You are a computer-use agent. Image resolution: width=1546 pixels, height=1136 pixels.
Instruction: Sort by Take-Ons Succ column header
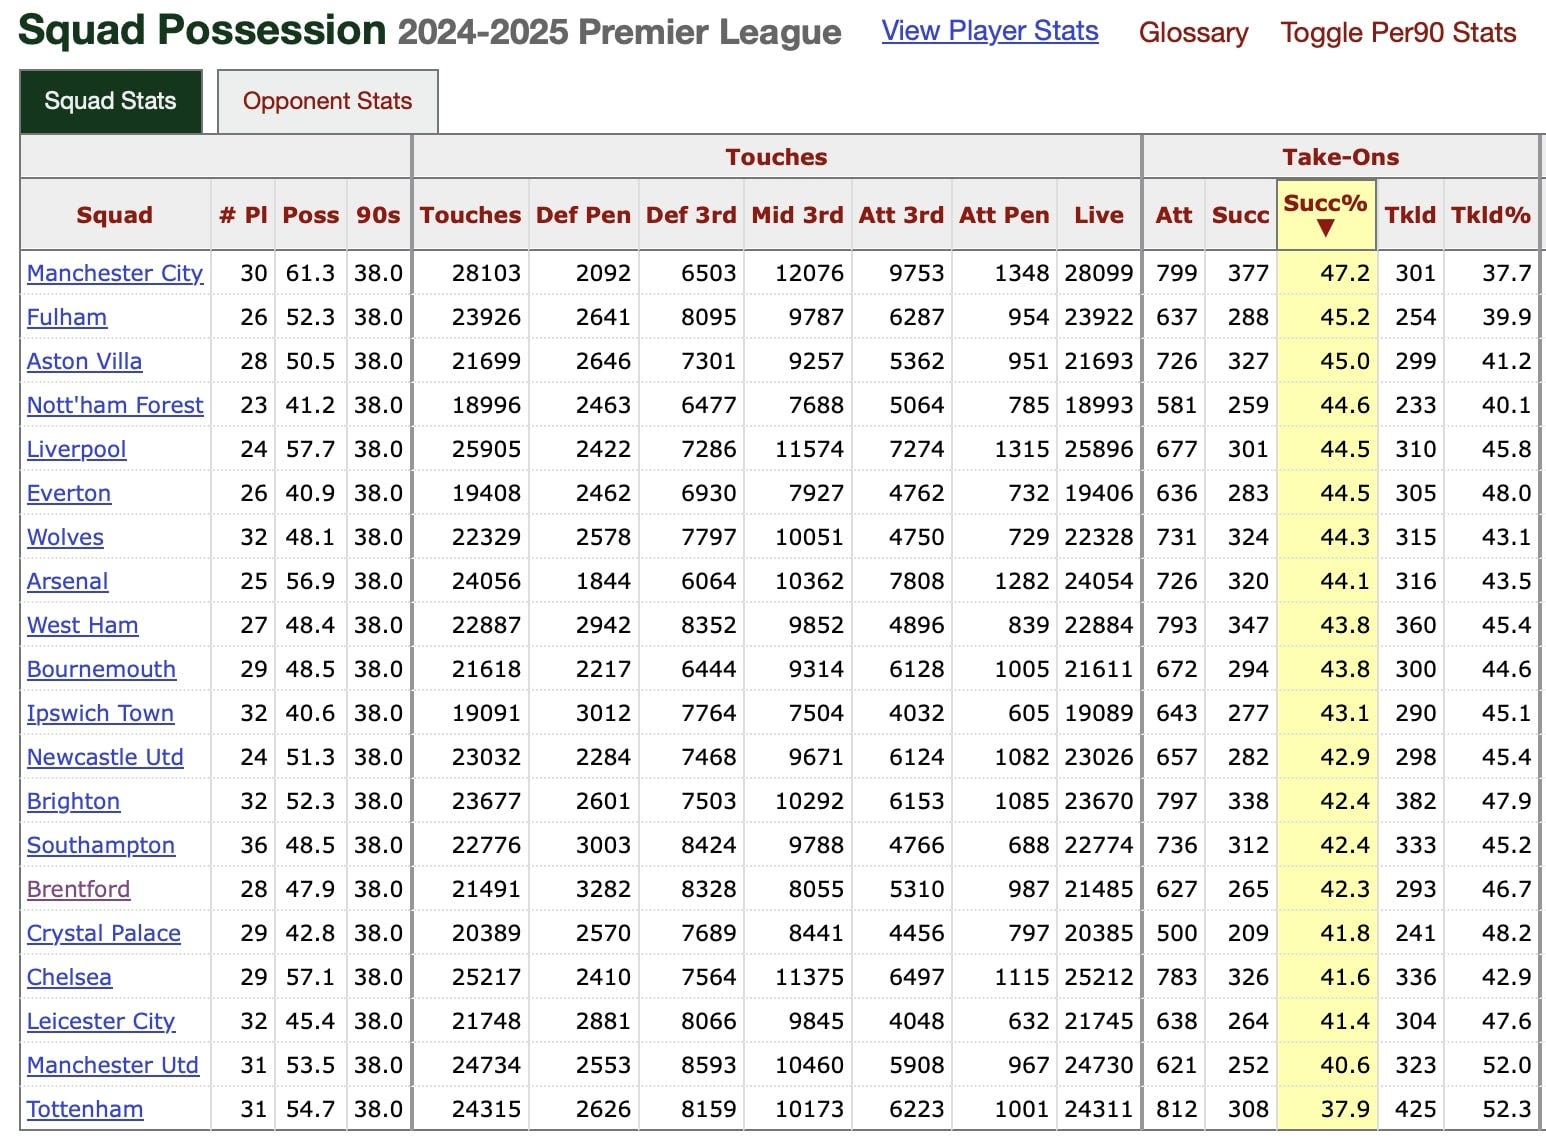tap(1240, 215)
